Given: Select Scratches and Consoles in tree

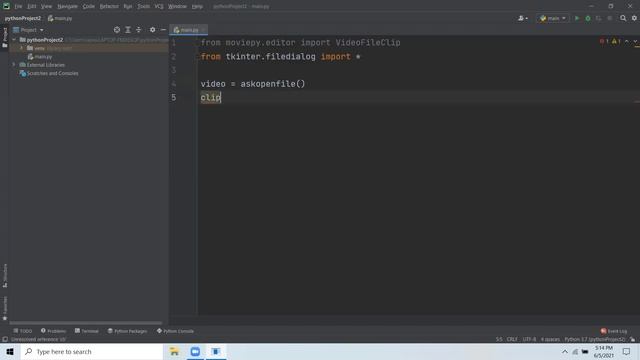Looking at the screenshot, I should click(x=49, y=73).
